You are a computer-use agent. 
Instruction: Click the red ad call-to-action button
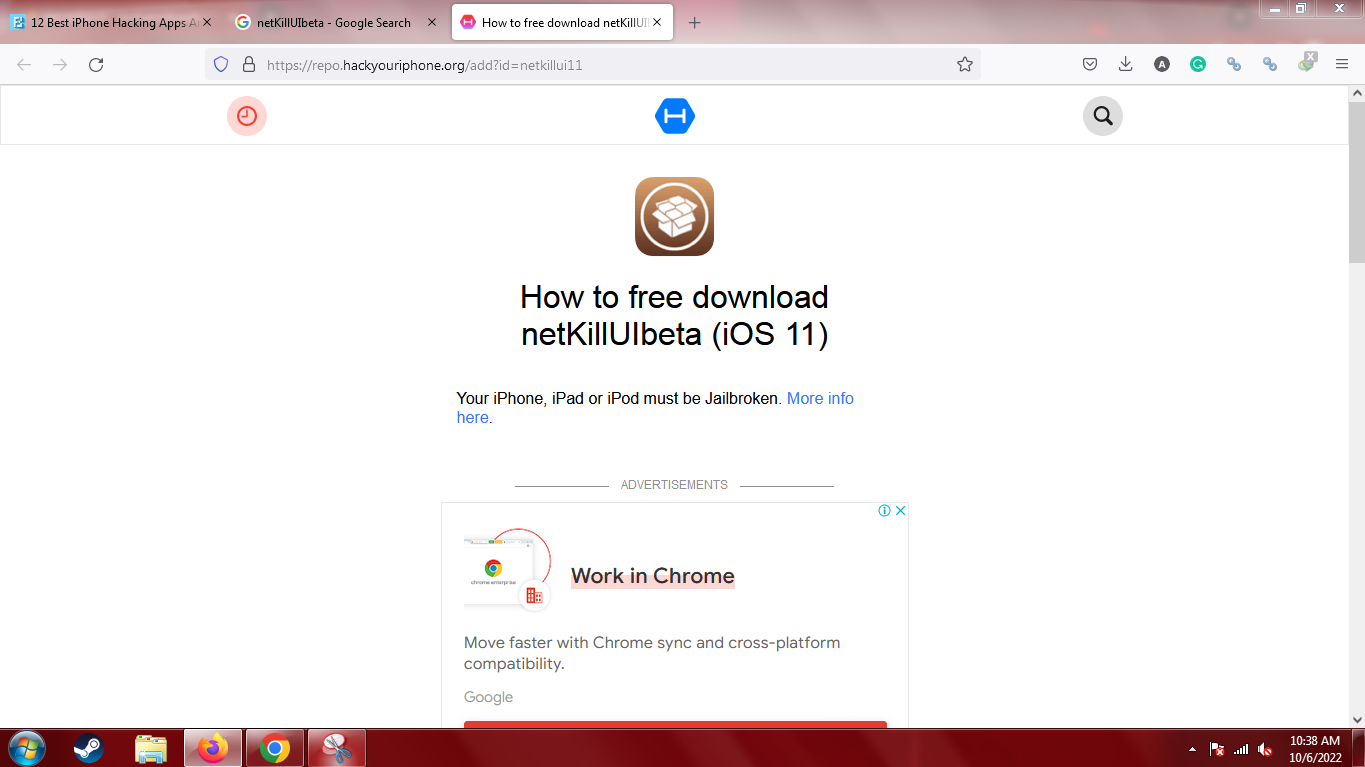675,724
